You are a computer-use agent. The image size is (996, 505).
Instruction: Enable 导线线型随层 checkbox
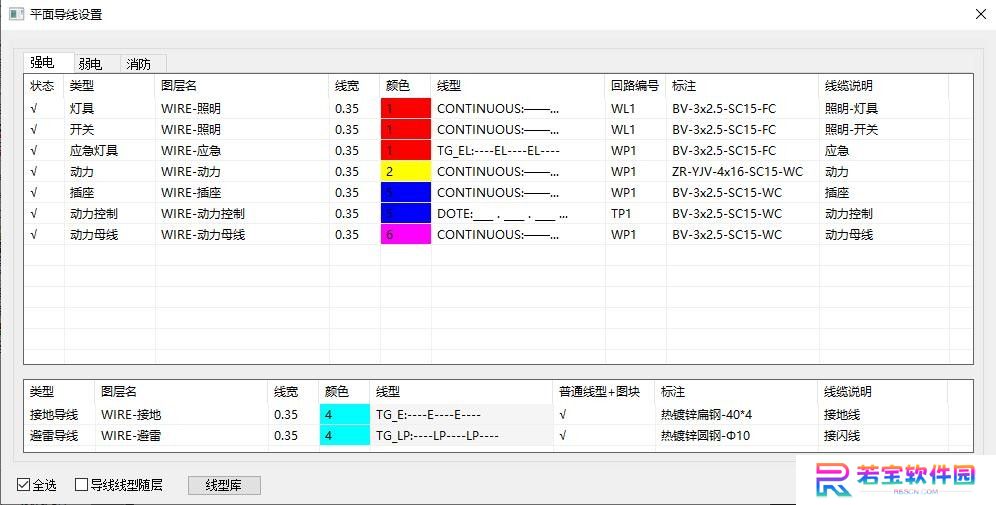tap(81, 485)
